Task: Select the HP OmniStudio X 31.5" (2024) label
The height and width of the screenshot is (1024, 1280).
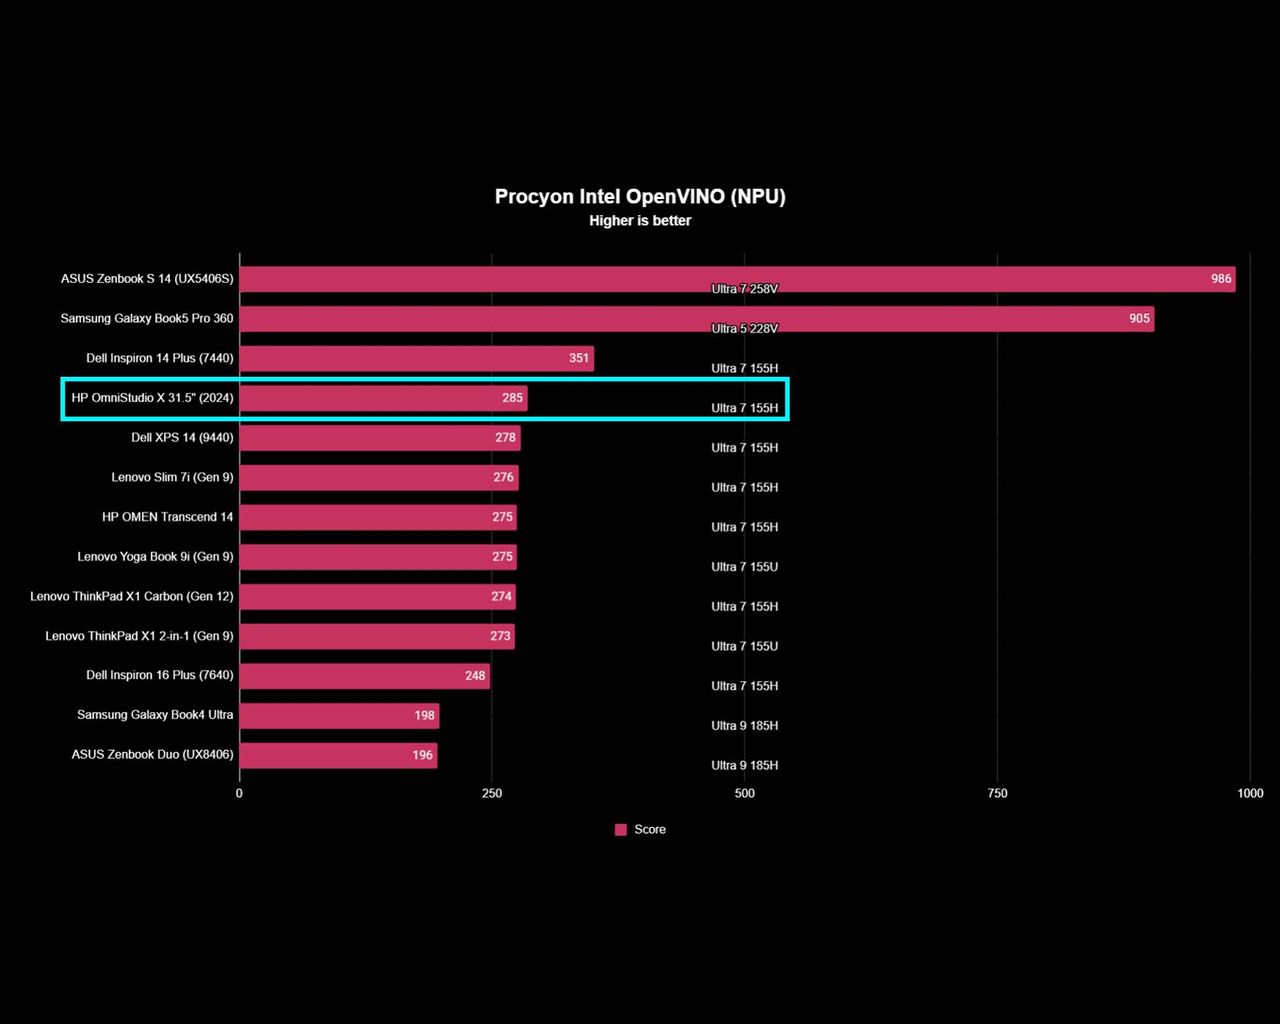Action: (x=152, y=398)
